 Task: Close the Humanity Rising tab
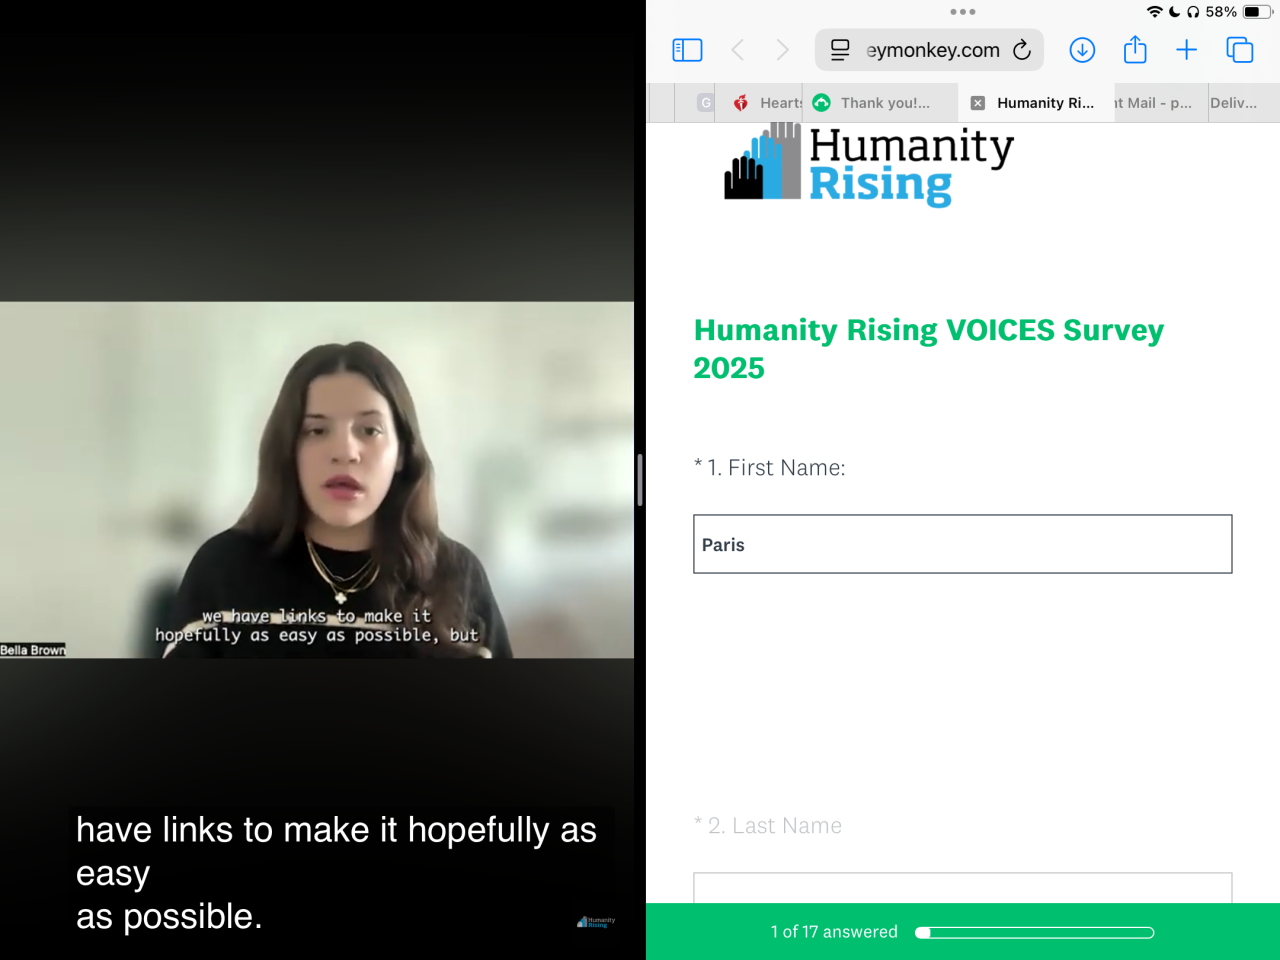tap(978, 103)
